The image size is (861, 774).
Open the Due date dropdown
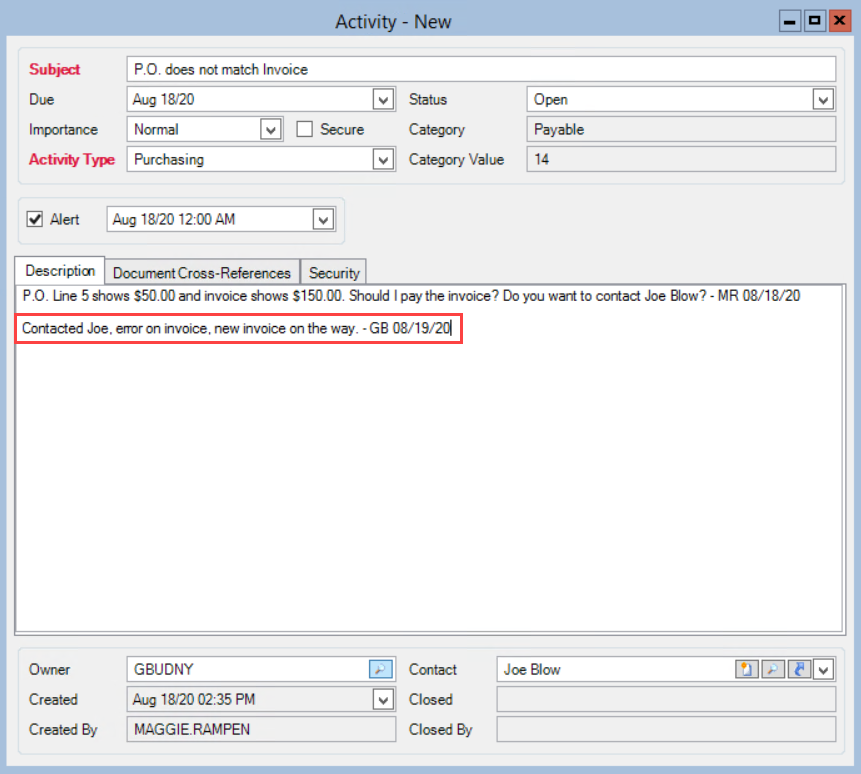pyautogui.click(x=383, y=99)
